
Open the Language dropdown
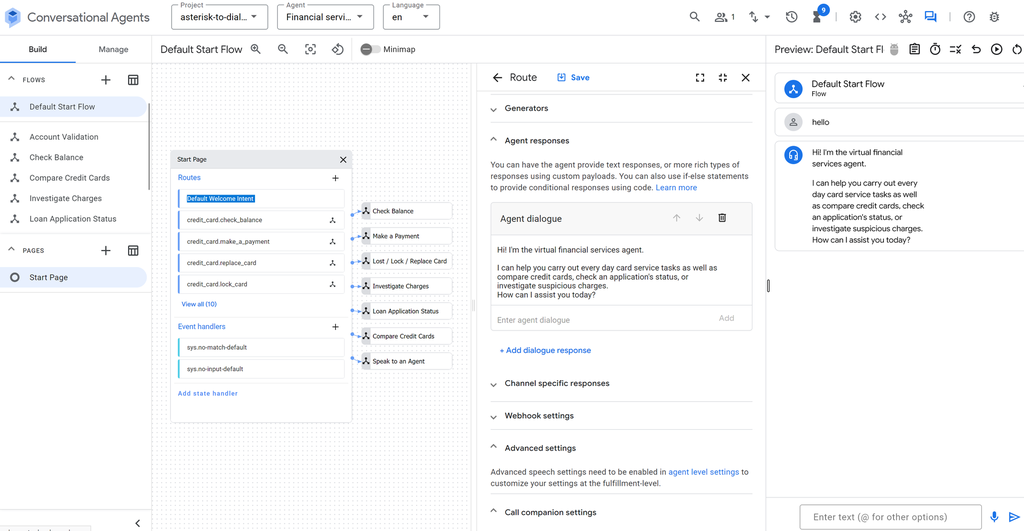[x=410, y=16]
